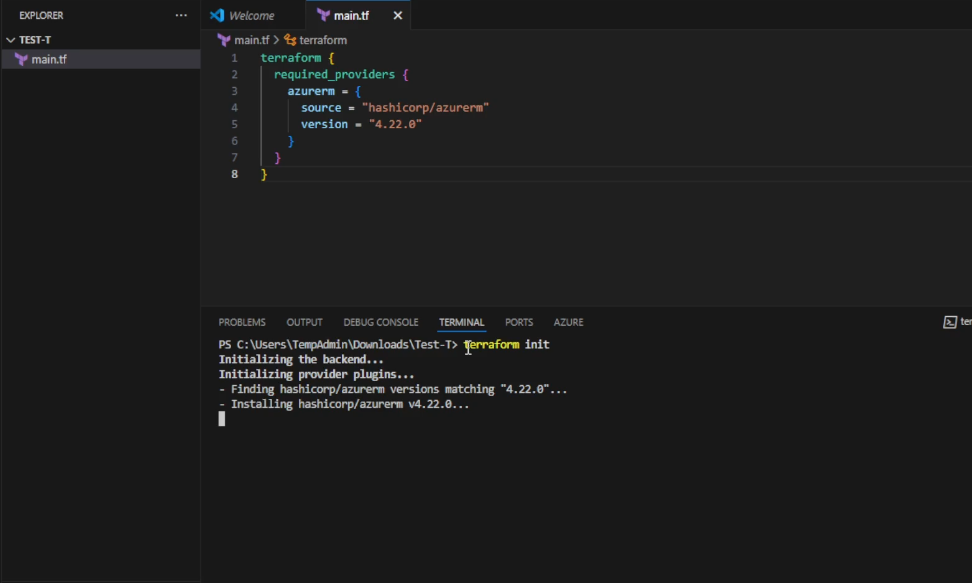Click the "4.22.0" version string in editor

[395, 125]
